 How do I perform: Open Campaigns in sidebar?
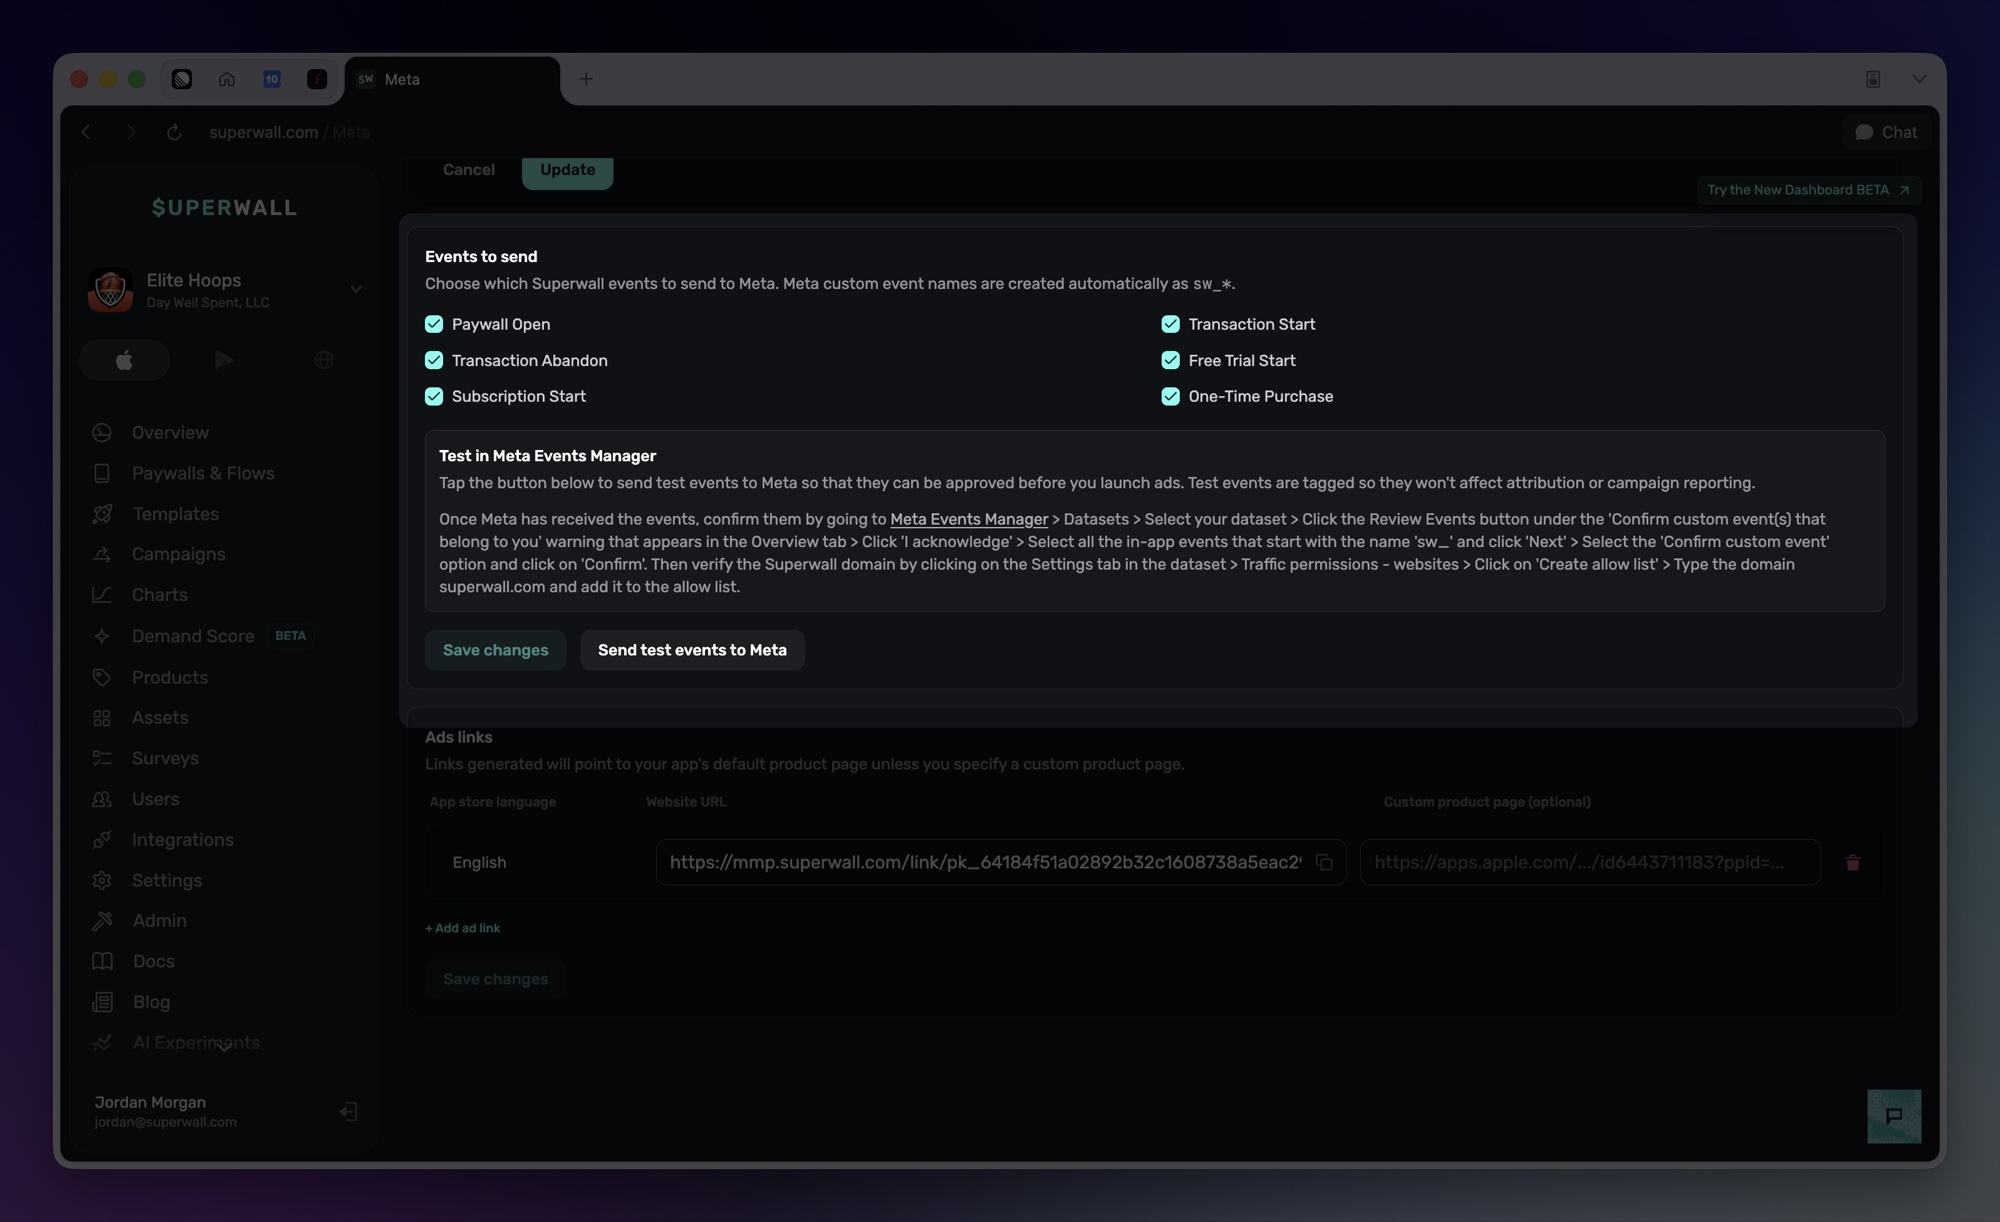coord(178,555)
